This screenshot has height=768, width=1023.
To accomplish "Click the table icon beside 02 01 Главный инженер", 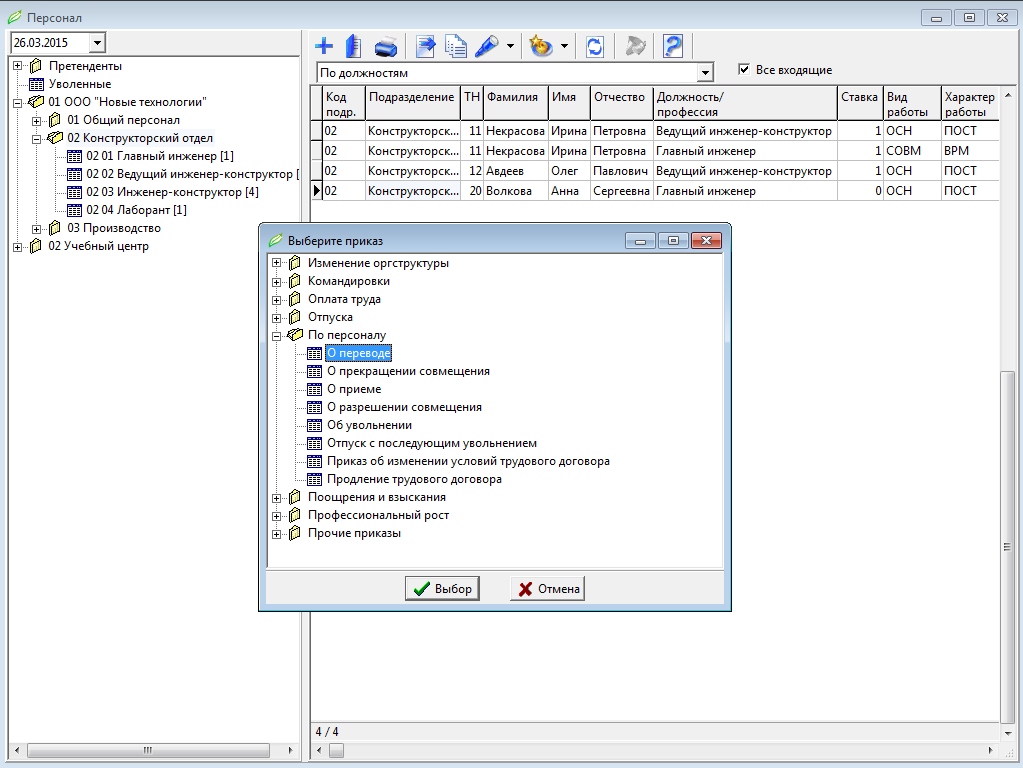I will click(x=74, y=156).
